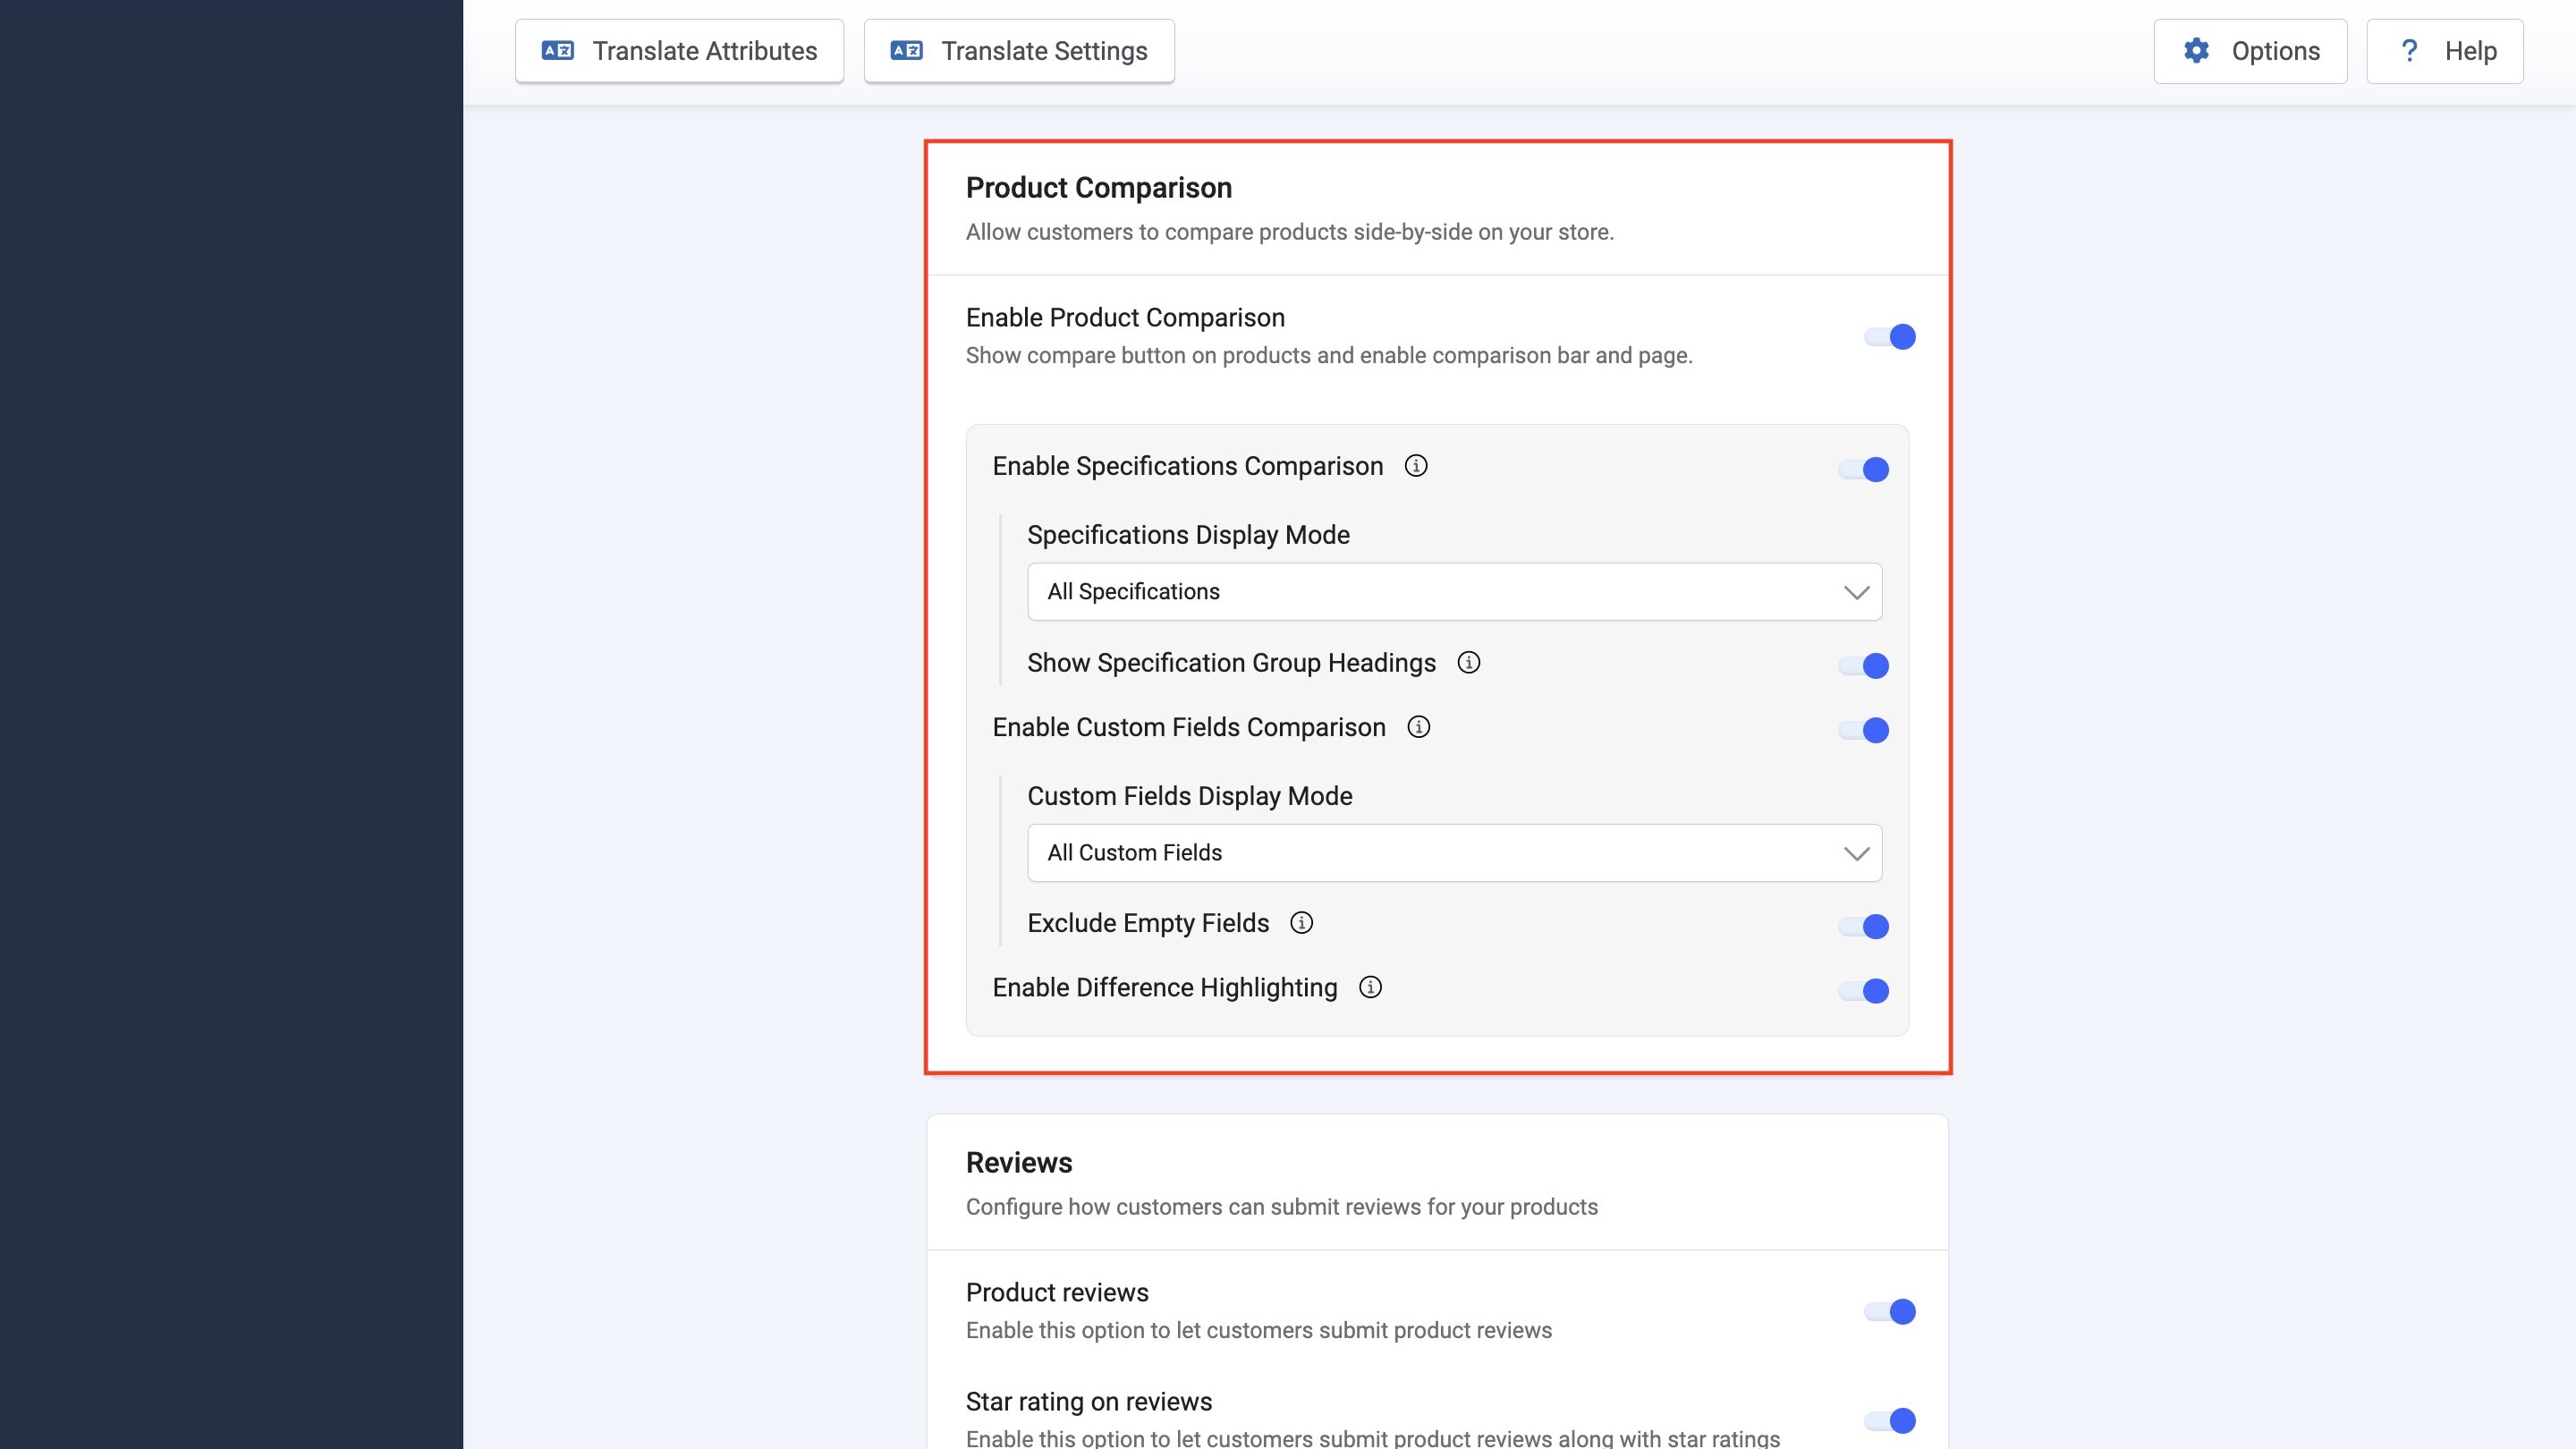Toggle the Product reviews switch
This screenshot has height=1449, width=2576.
(1890, 1312)
